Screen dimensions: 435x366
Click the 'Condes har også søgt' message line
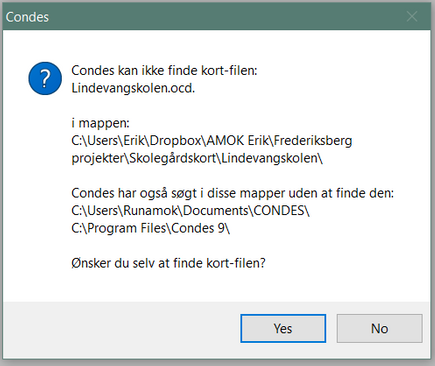click(233, 193)
